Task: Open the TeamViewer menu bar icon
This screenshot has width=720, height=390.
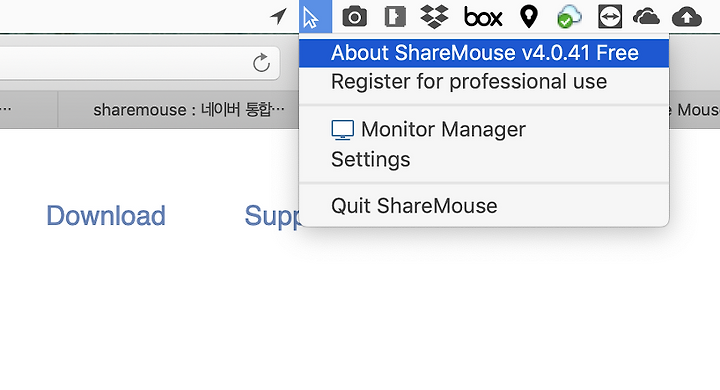Action: pos(610,17)
